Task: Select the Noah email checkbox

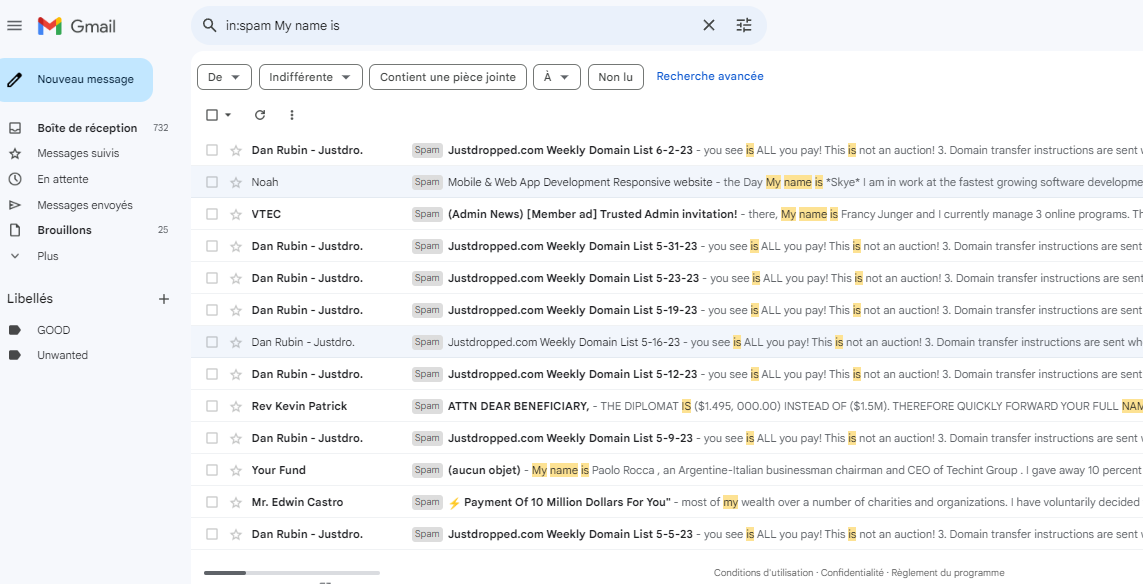Action: tap(212, 182)
